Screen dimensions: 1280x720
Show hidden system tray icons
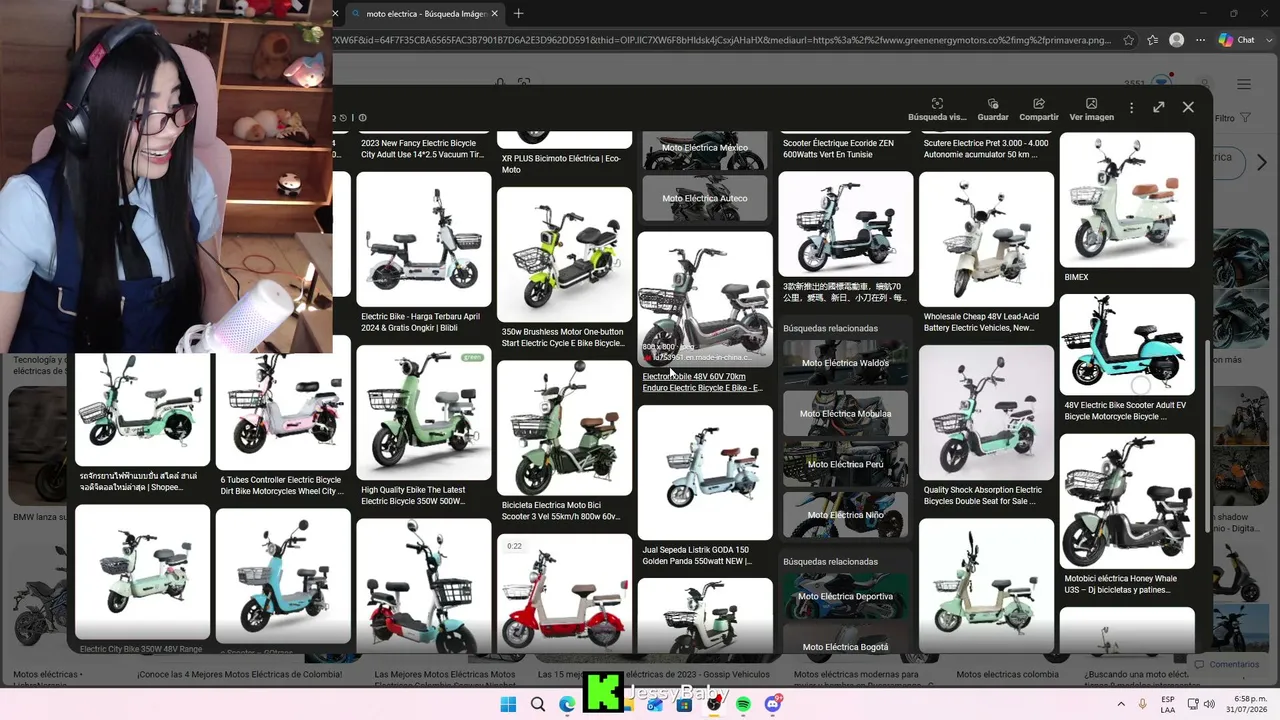[x=1121, y=705]
